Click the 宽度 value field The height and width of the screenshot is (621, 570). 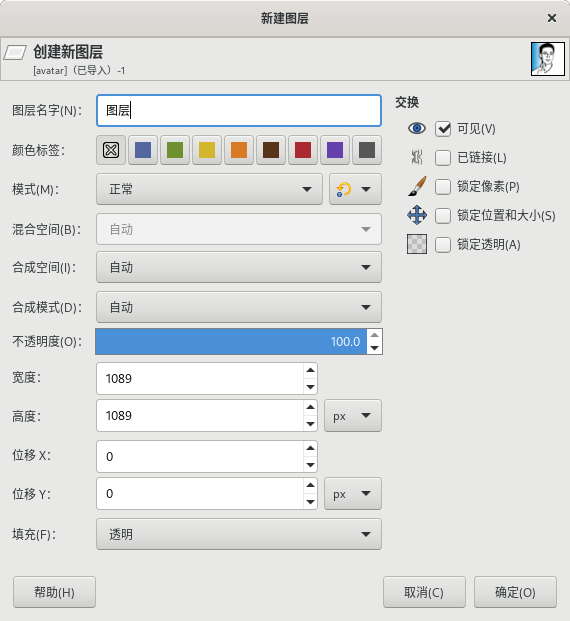(200, 379)
